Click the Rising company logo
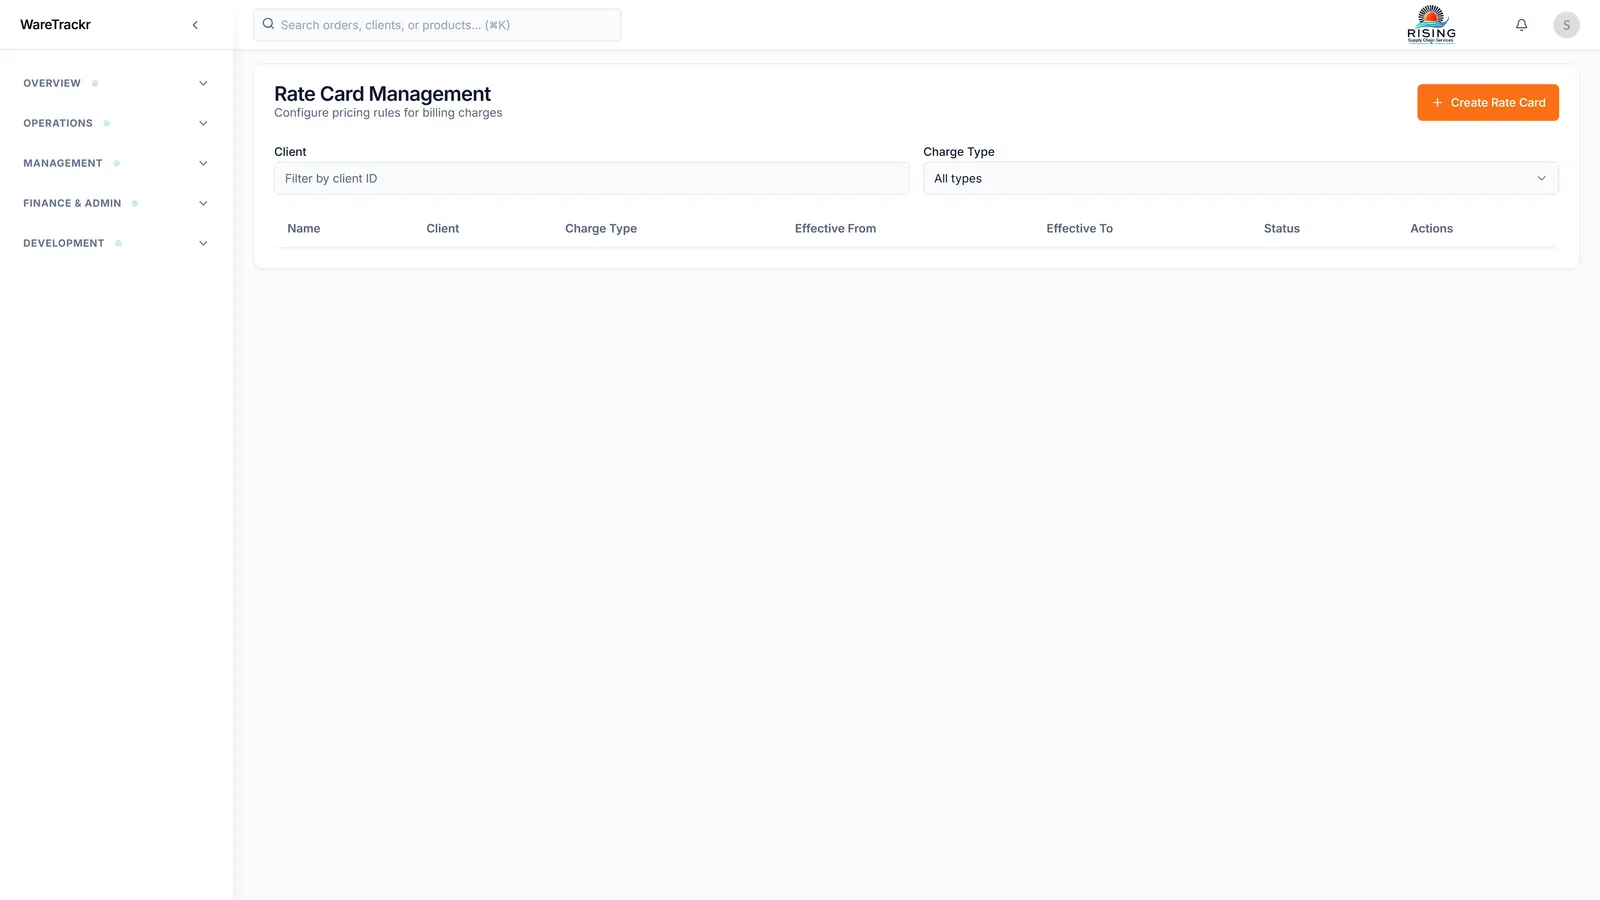Viewport: 1600px width, 900px height. pyautogui.click(x=1431, y=25)
